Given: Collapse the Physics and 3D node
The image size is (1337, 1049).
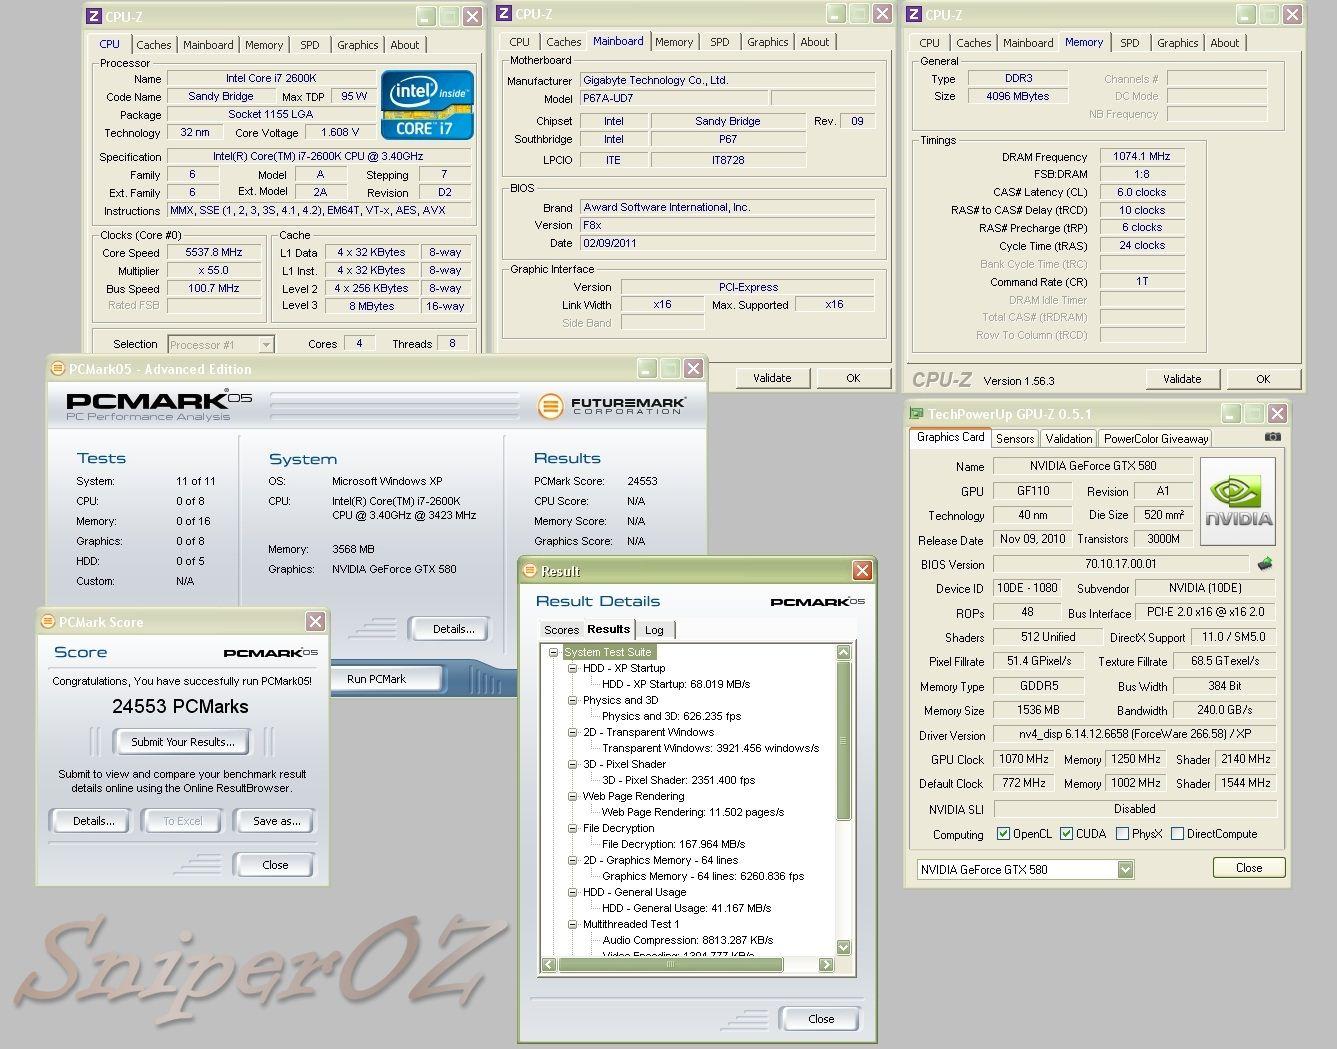Looking at the screenshot, I should click(x=573, y=700).
